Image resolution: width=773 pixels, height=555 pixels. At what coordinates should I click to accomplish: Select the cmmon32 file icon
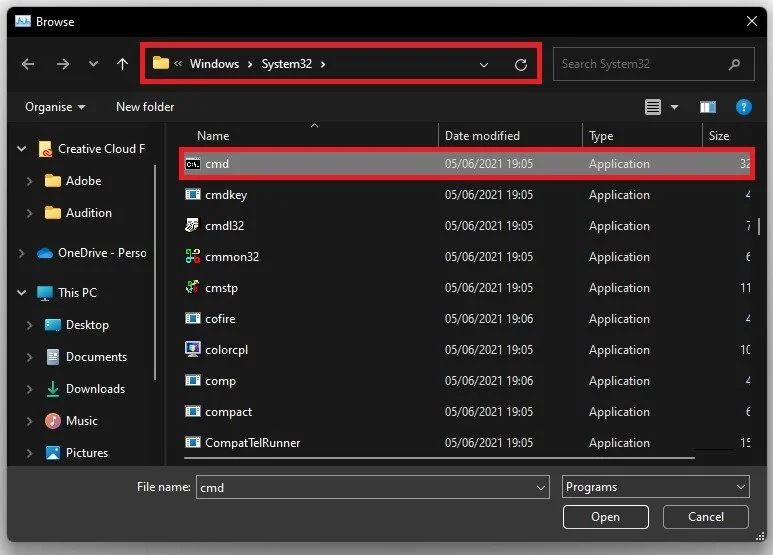[192, 256]
